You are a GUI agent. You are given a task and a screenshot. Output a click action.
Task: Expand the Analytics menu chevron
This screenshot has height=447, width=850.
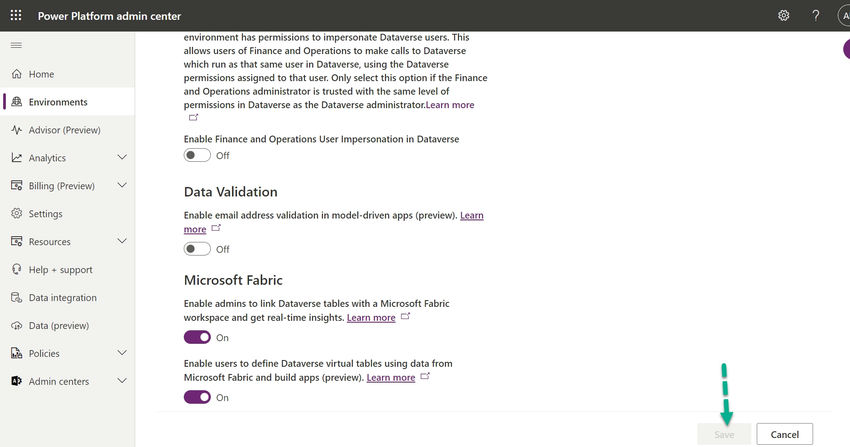pos(122,158)
